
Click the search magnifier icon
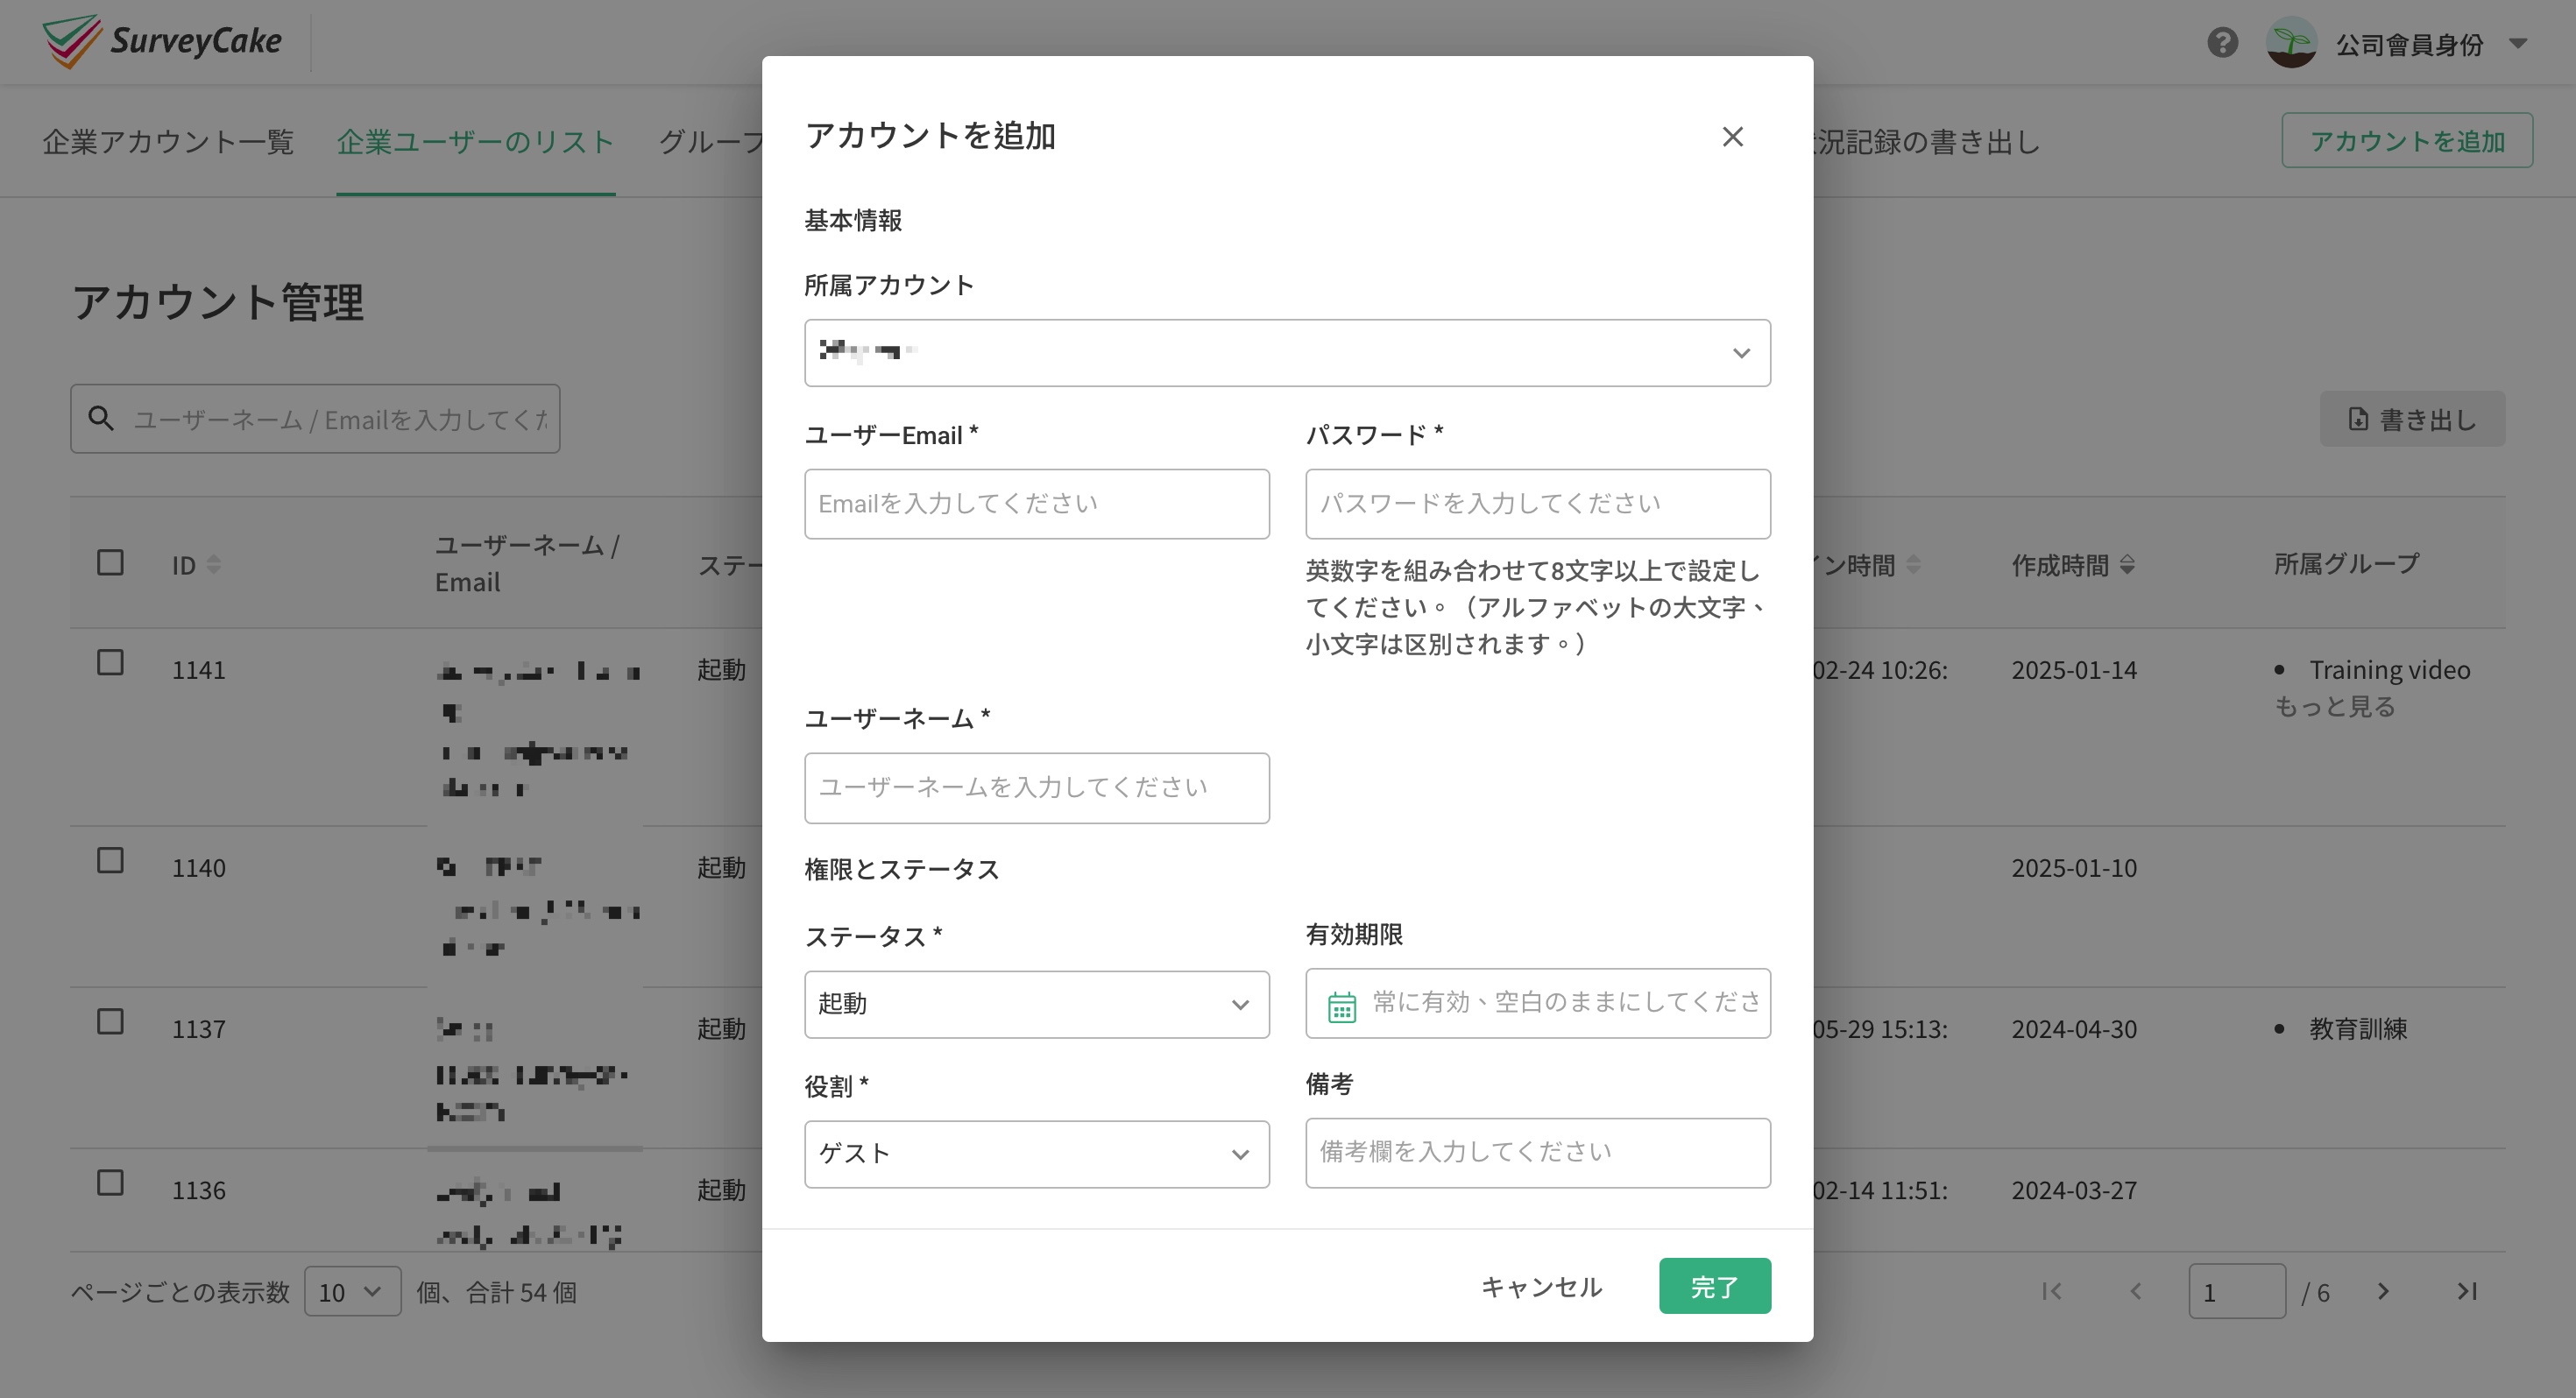tap(100, 418)
